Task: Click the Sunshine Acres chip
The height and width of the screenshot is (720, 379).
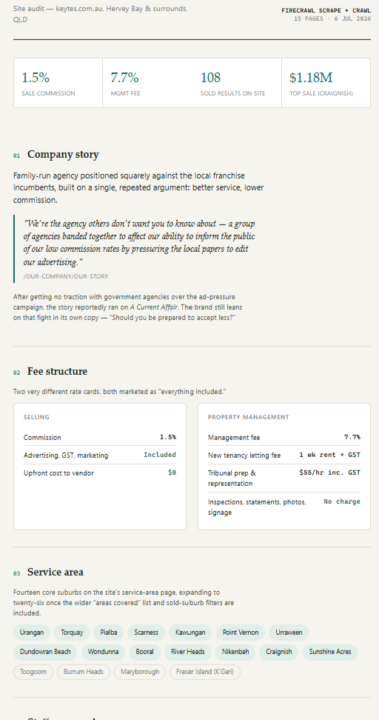Action: 330,652
